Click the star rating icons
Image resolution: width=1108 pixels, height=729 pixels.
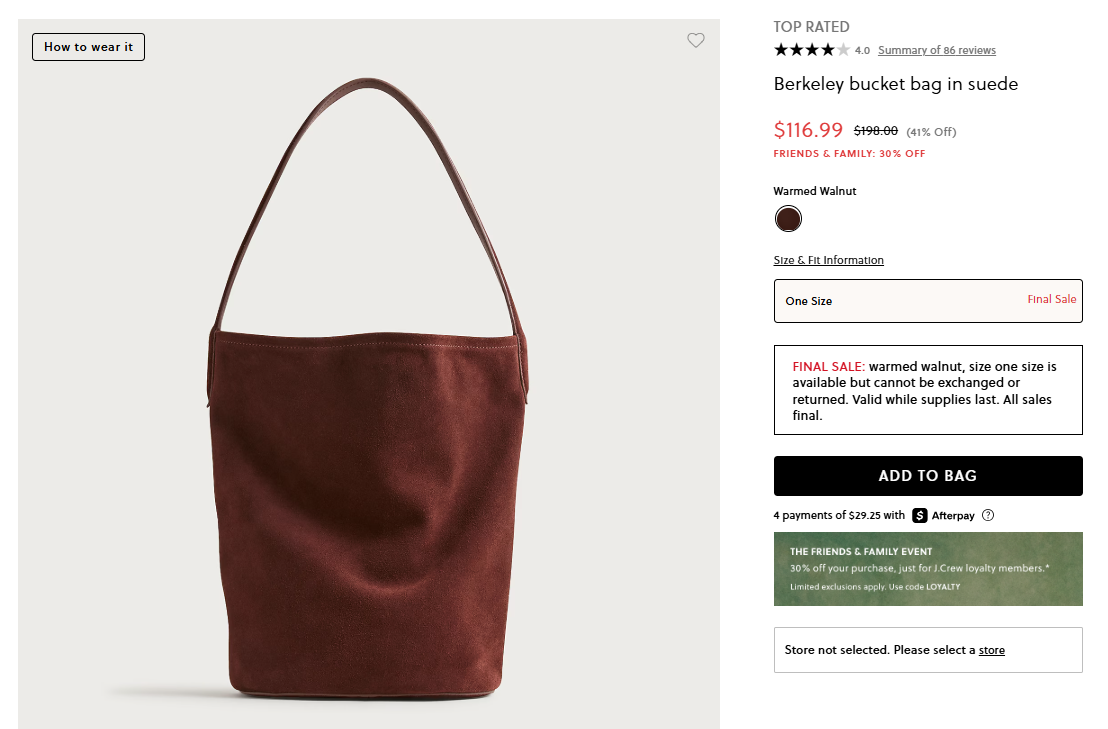811,50
